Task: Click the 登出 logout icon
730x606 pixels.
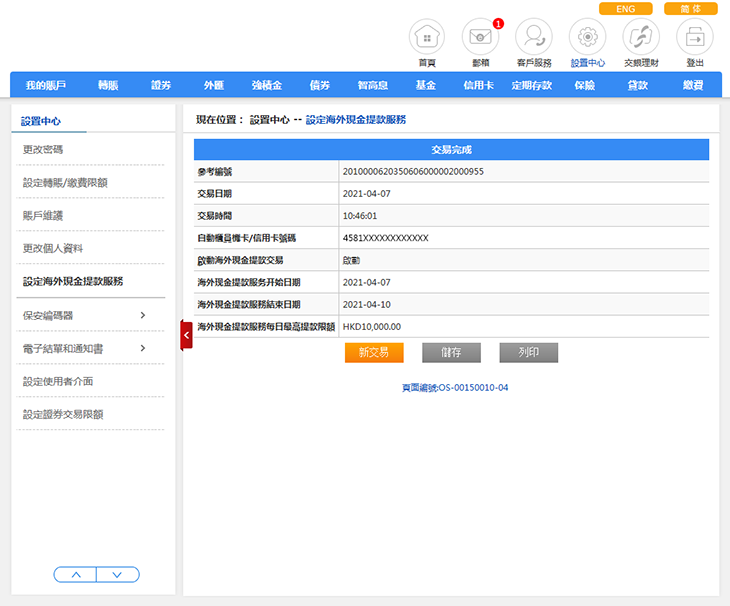Action: (x=694, y=38)
